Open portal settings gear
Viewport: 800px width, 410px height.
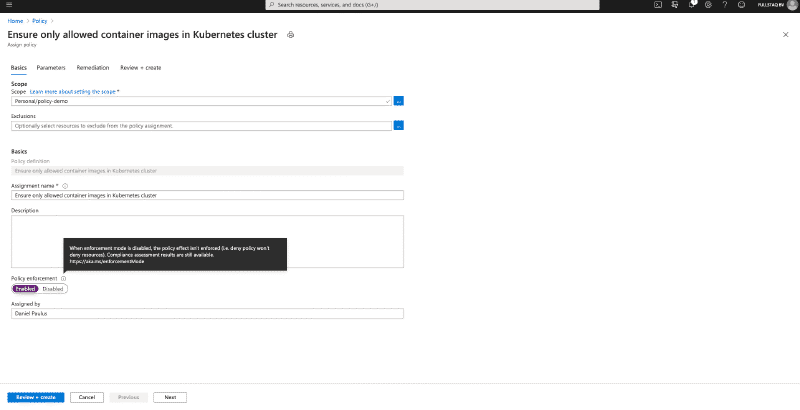[708, 5]
